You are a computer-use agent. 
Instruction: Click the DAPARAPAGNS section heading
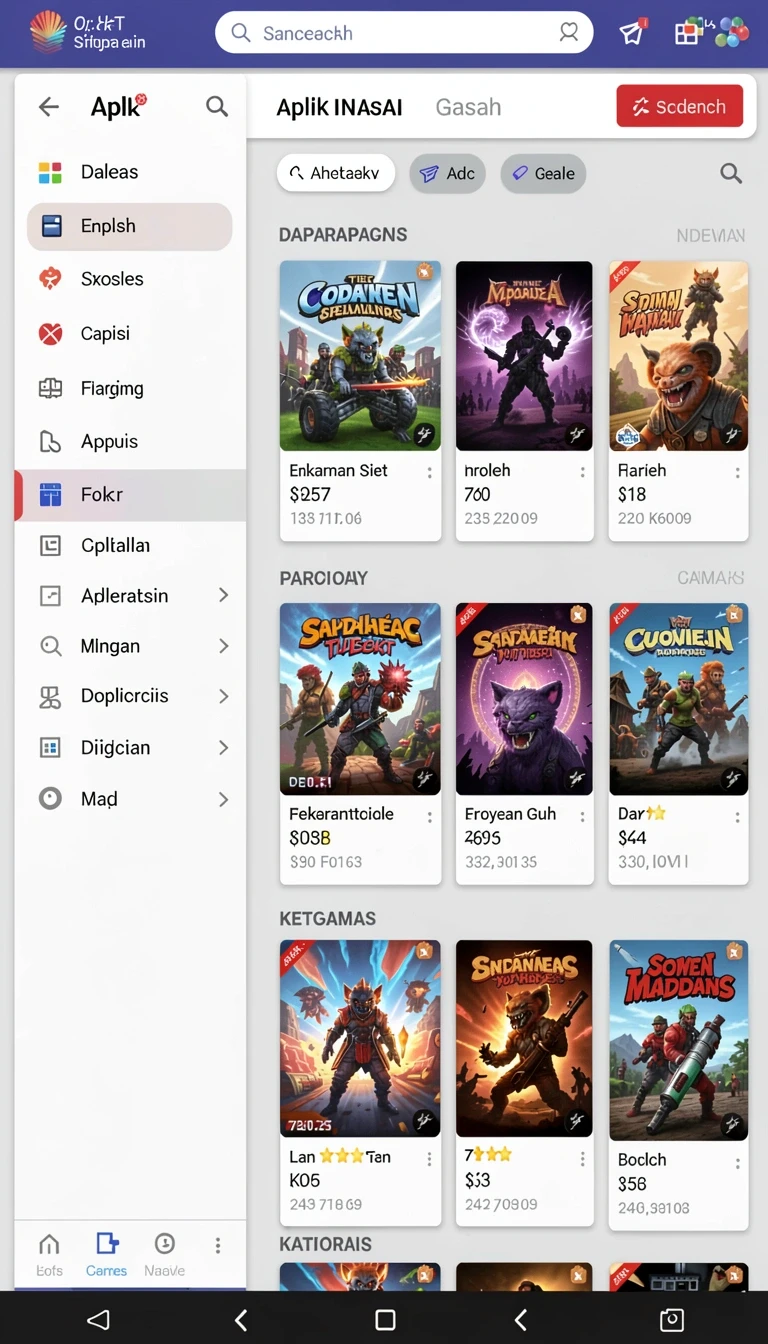(343, 235)
